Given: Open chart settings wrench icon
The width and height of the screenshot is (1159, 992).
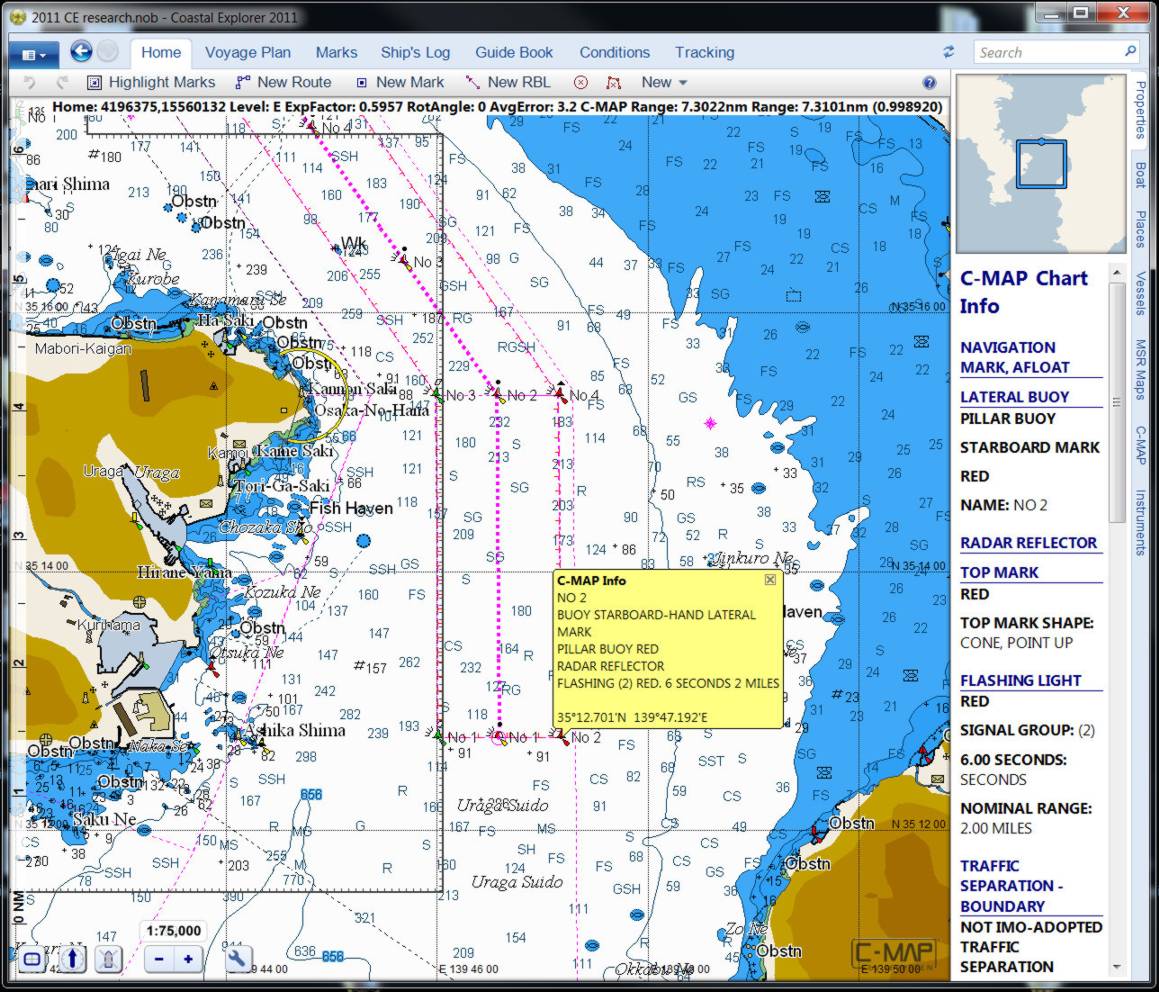Looking at the screenshot, I should click(239, 959).
